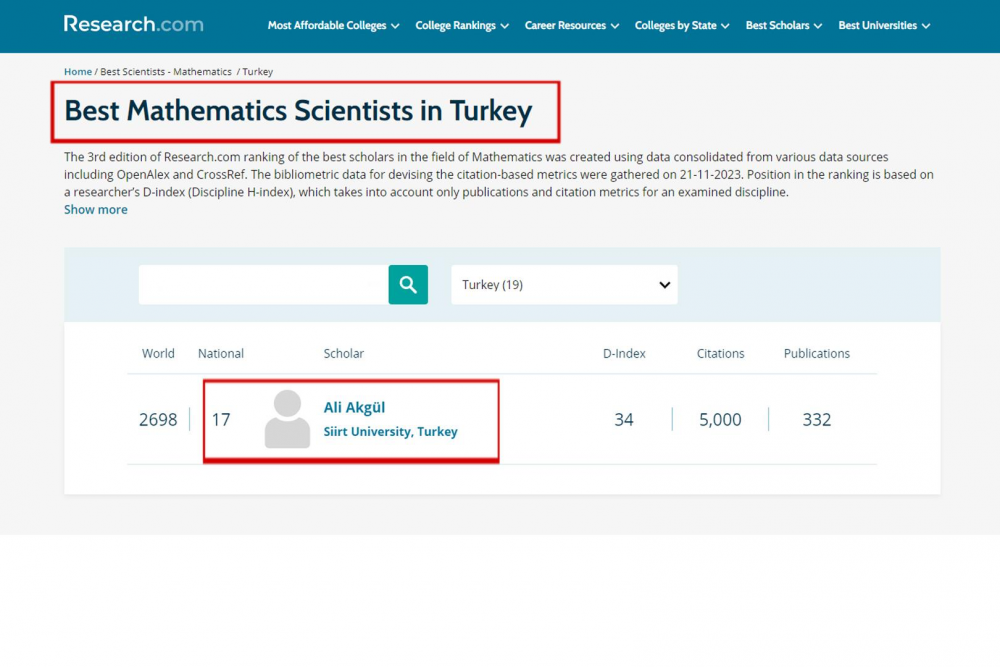Click the green search magnifier button
Screen dimensions: 1000x667
click(x=408, y=285)
